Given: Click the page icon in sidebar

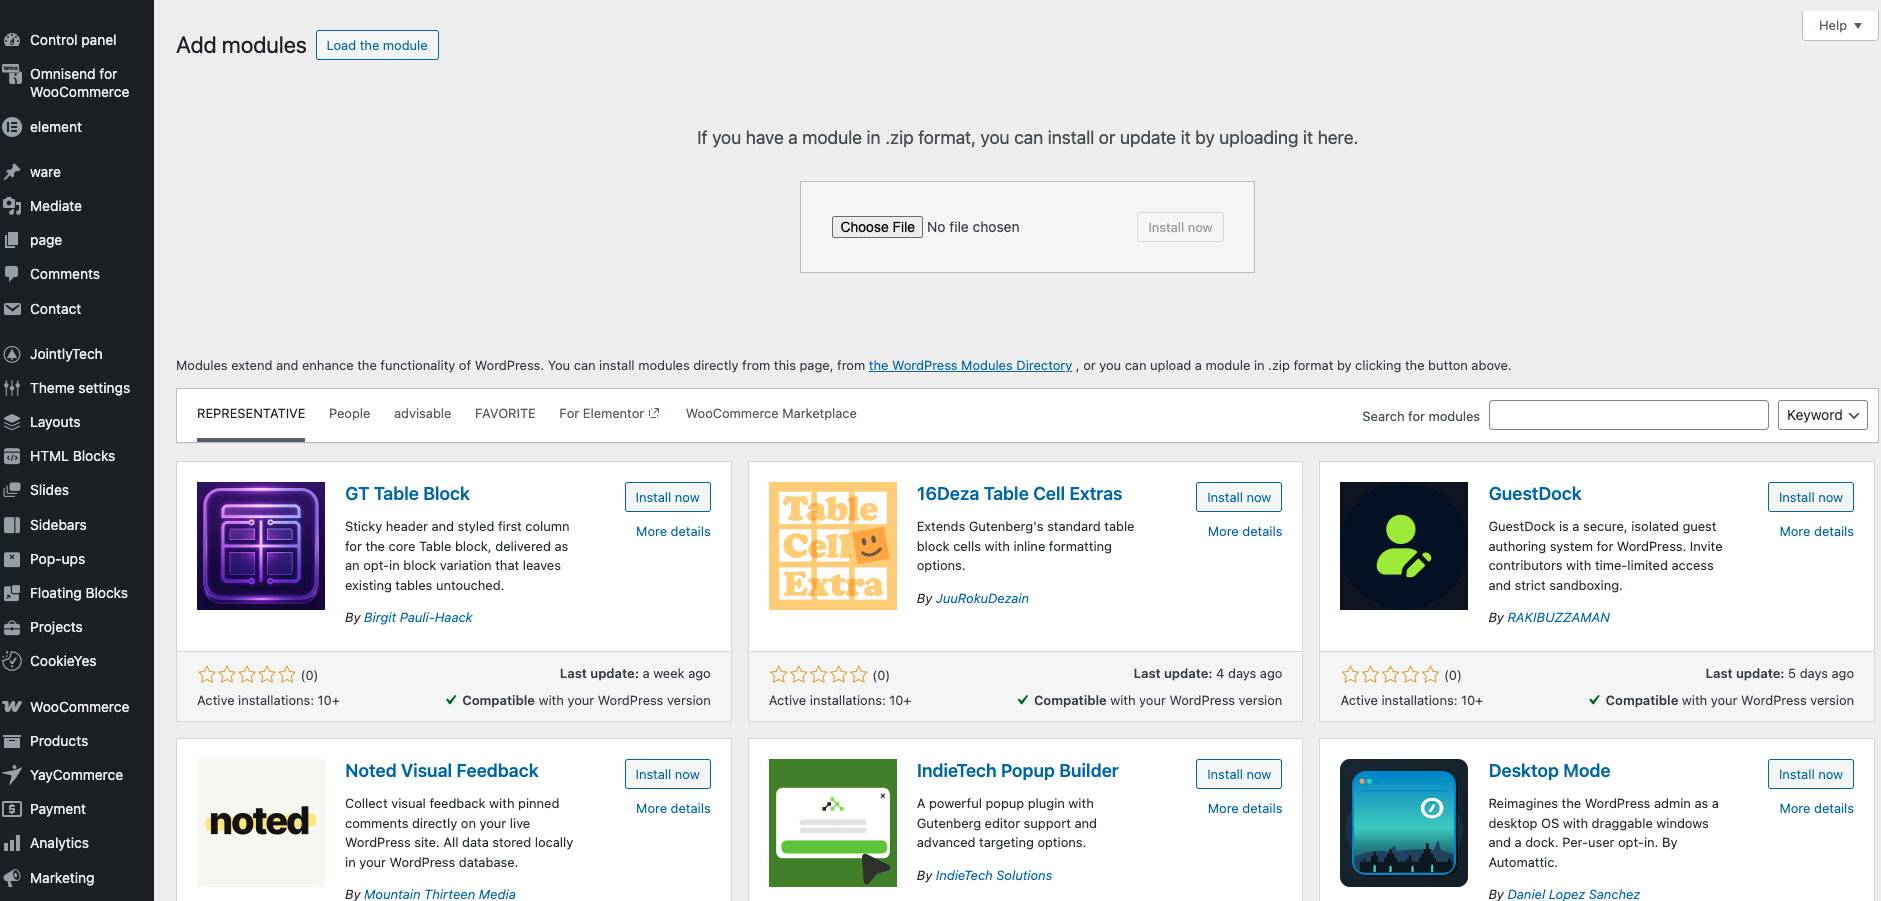Looking at the screenshot, I should click(x=12, y=240).
